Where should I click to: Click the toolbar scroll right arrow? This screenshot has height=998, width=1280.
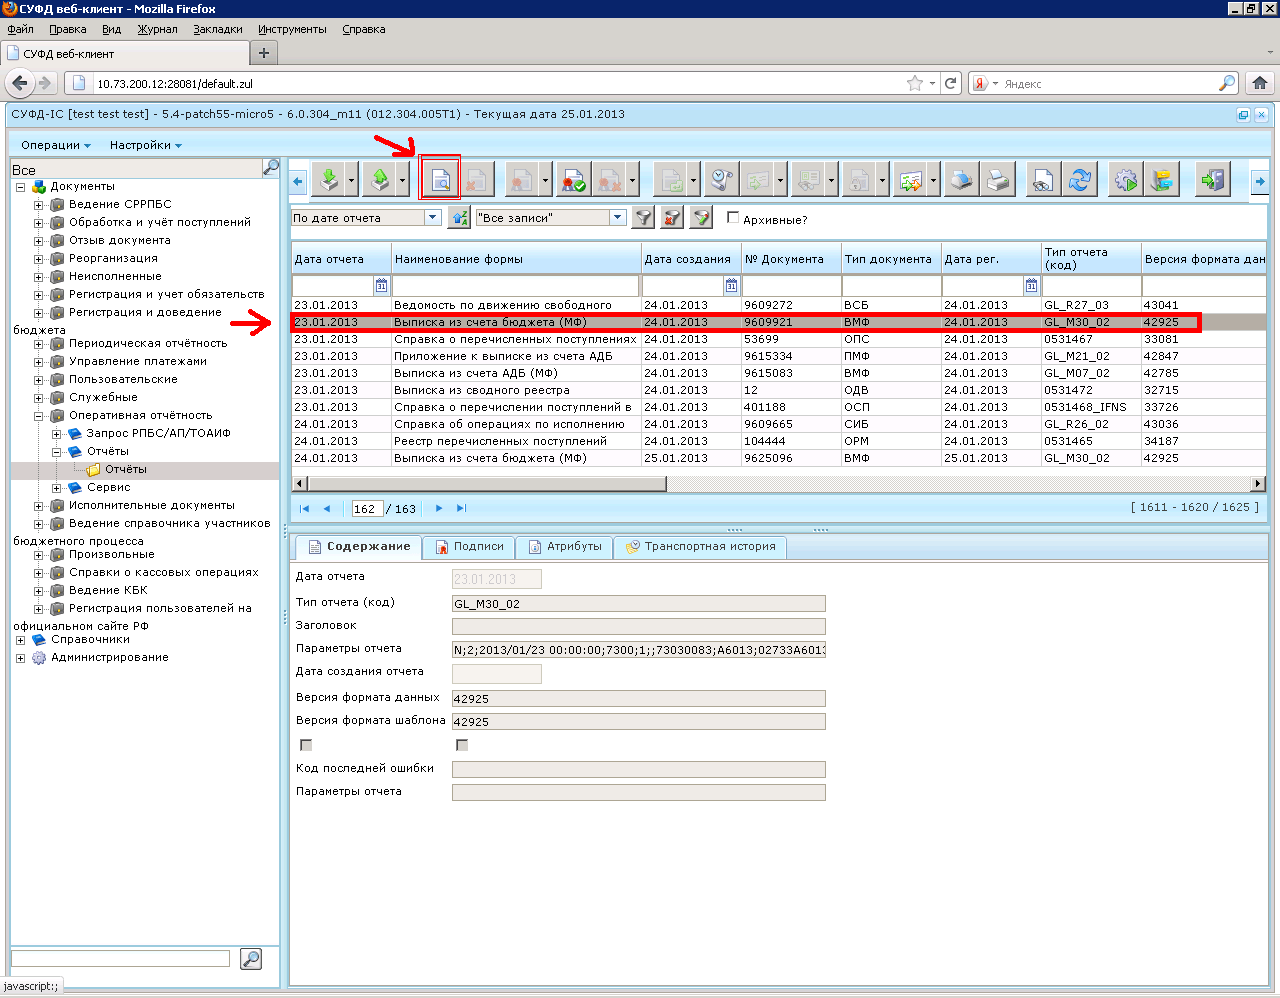1259,181
